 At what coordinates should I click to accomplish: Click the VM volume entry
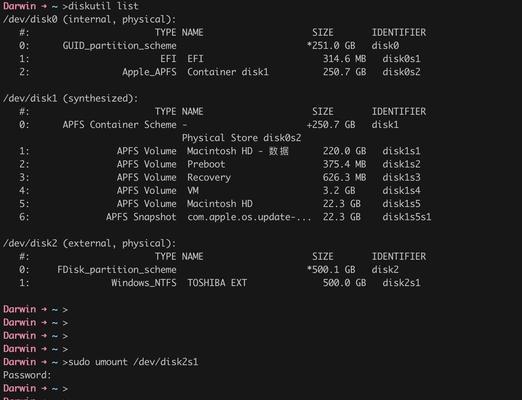pyautogui.click(x=219, y=191)
